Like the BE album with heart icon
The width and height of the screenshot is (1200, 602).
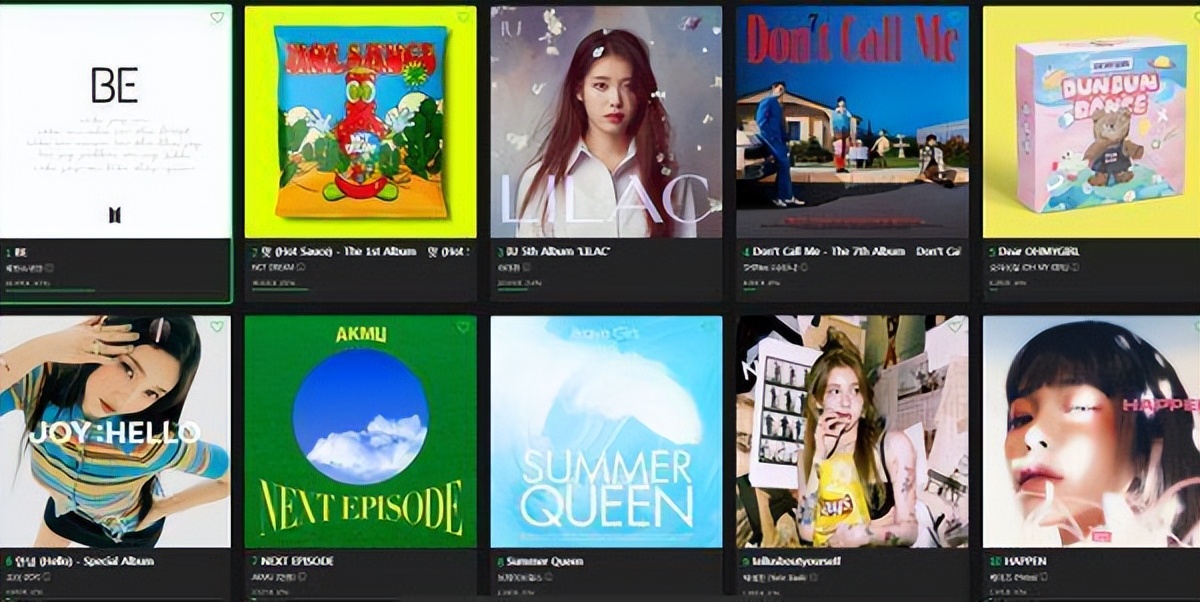point(217,17)
